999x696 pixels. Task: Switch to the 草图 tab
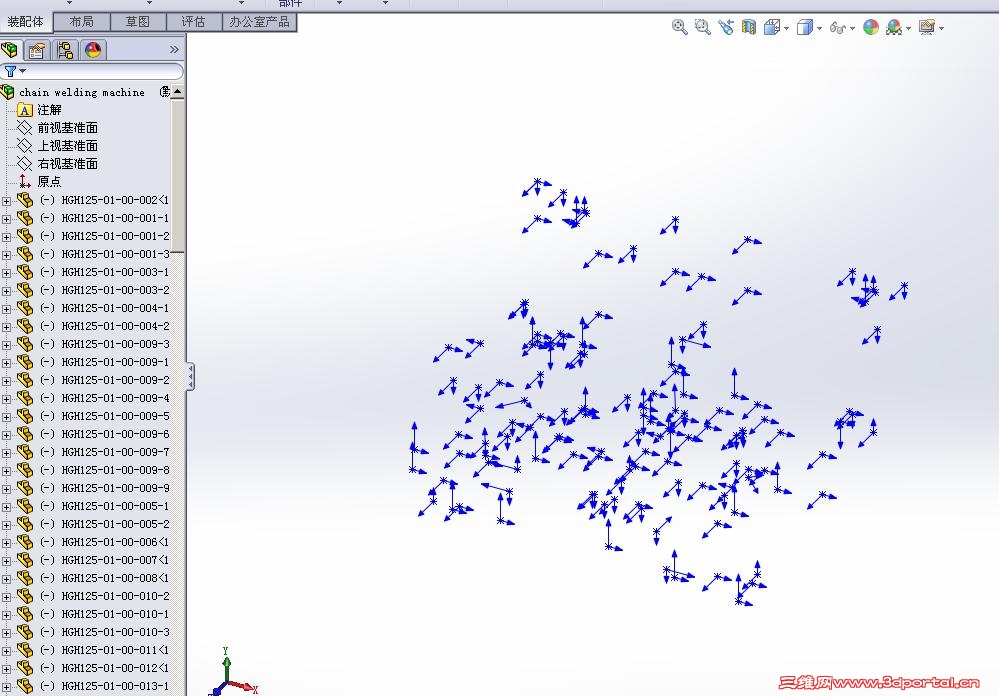[138, 22]
